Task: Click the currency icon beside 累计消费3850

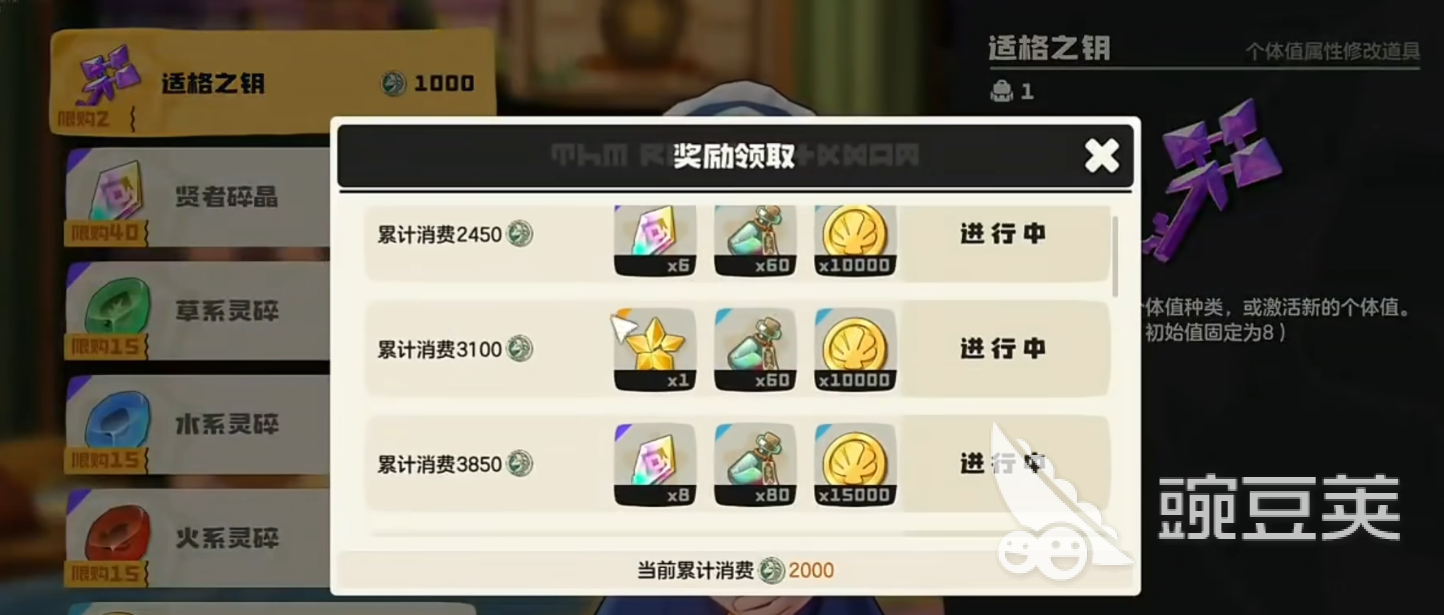Action: pos(520,463)
